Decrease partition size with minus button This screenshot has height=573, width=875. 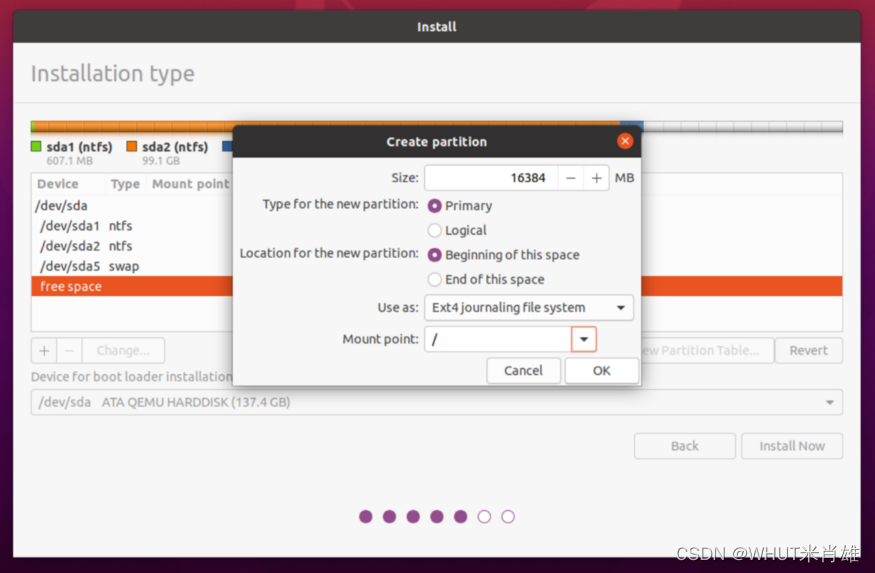click(570, 178)
